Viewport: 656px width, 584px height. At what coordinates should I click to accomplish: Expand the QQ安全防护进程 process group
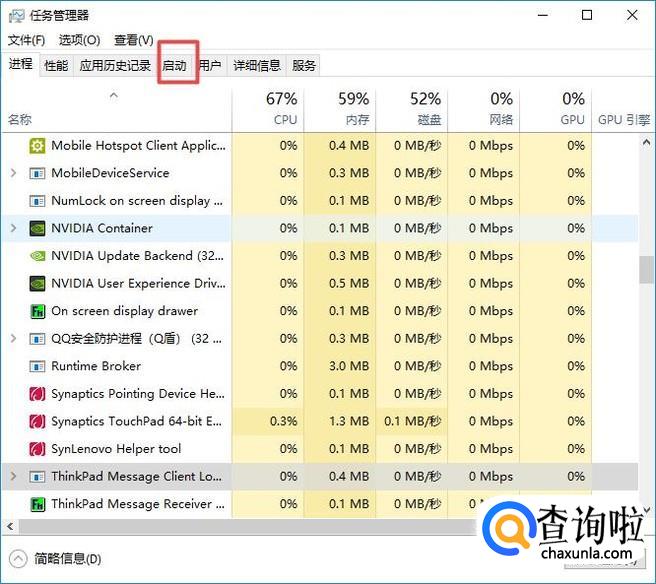[x=13, y=338]
